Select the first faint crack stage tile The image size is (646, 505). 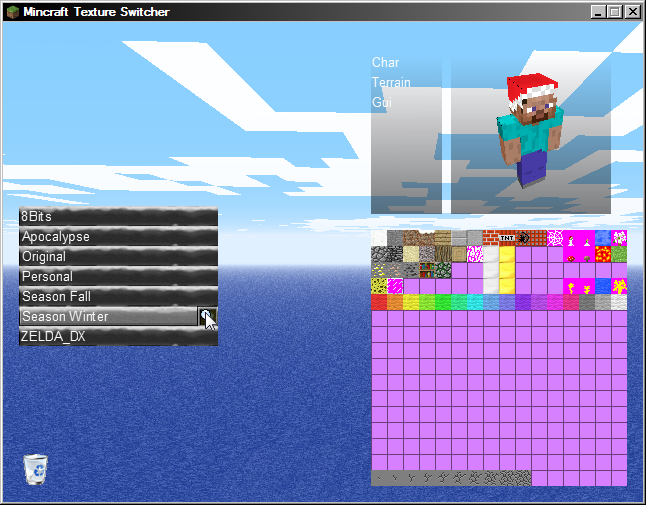(x=379, y=478)
